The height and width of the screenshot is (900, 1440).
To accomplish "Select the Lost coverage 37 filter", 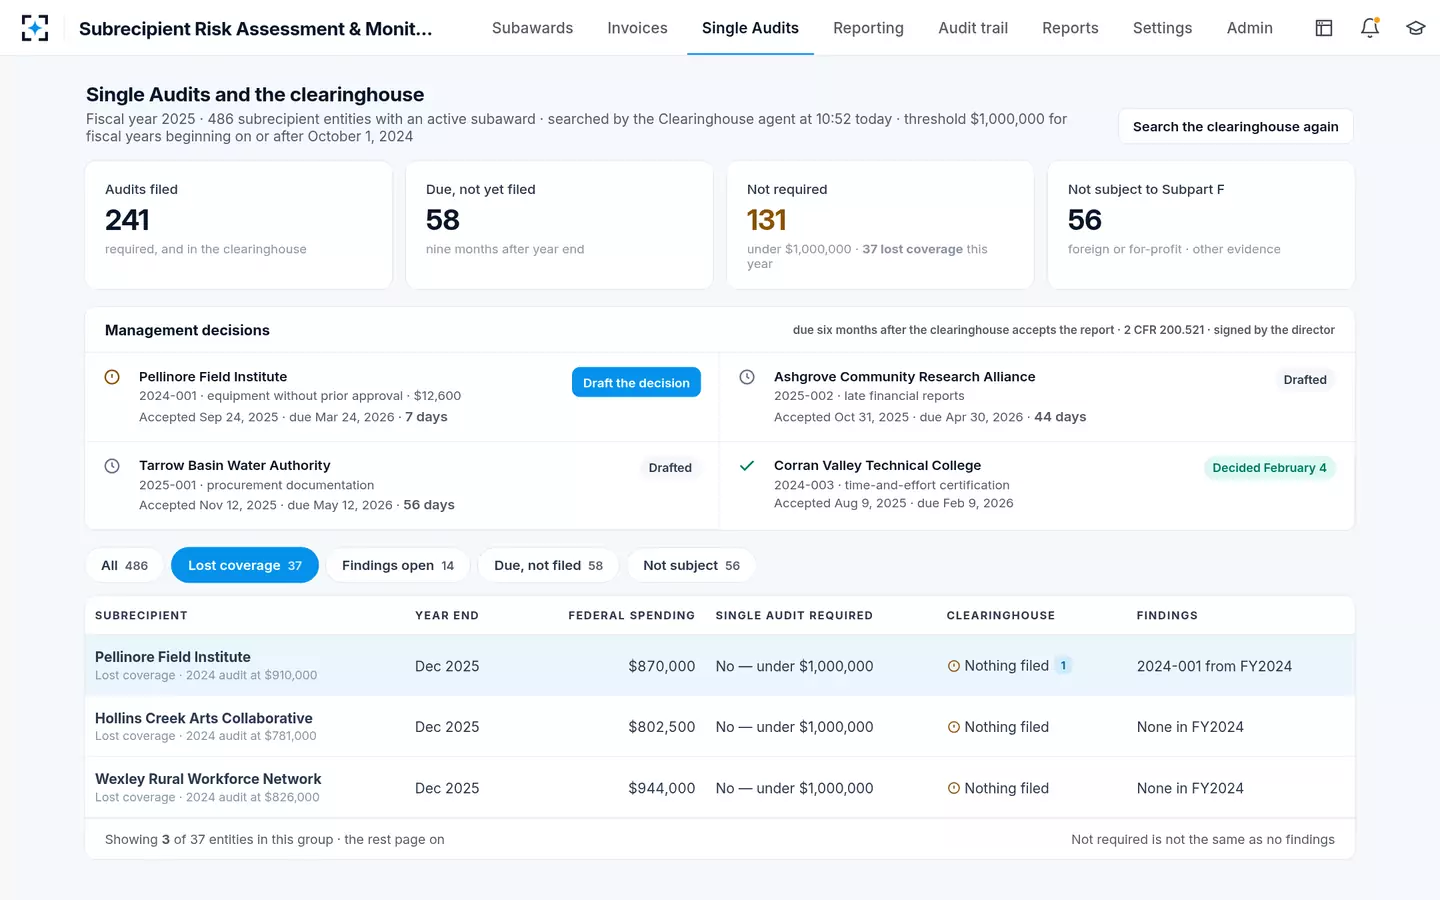I will pos(245,566).
